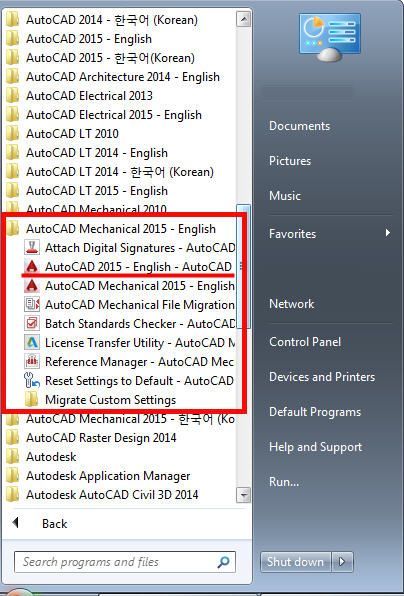Open the Migrate Custom Settings subfolder
Image resolution: width=404 pixels, height=596 pixels.
pos(110,400)
